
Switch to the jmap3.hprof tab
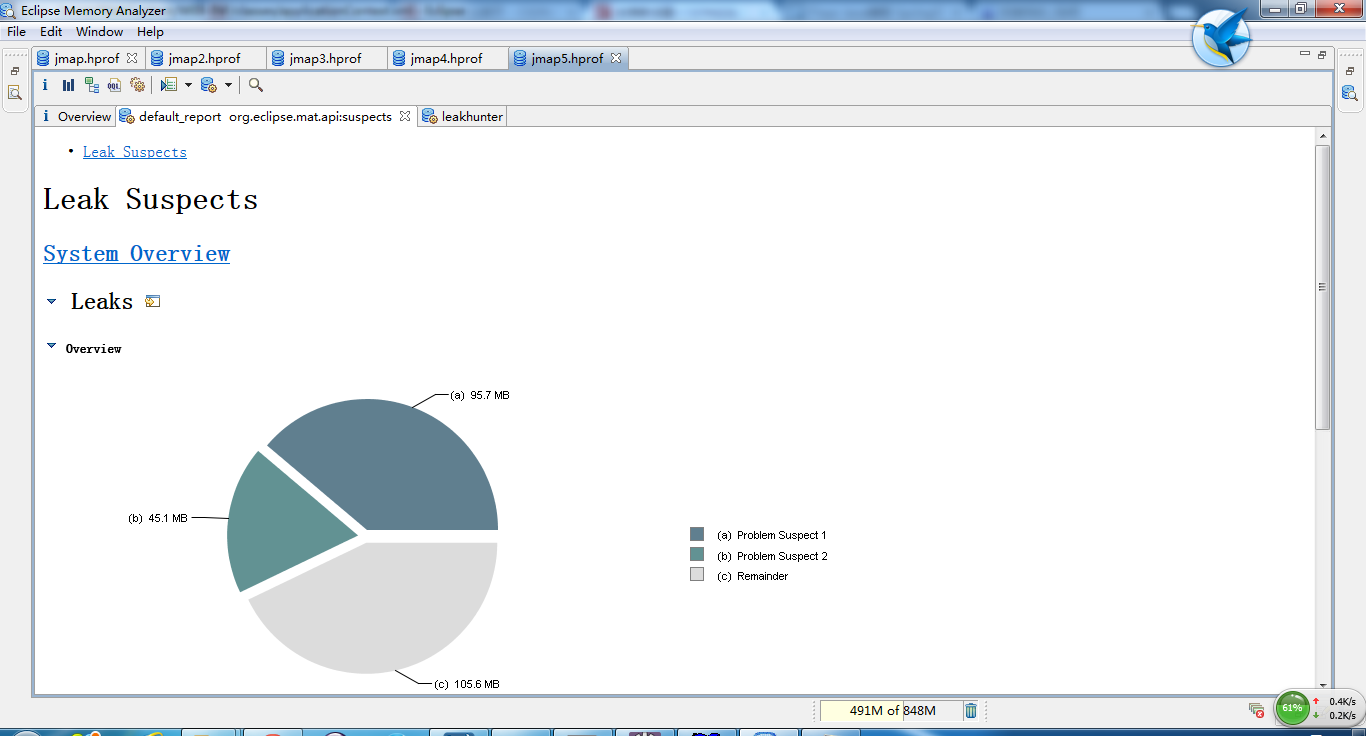[x=324, y=58]
